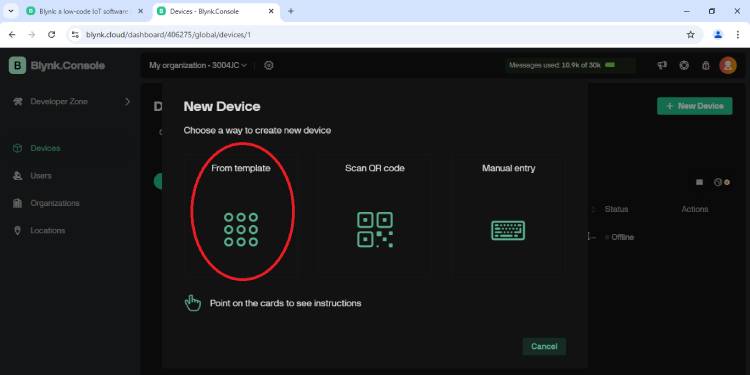Viewport: 750px width, 375px height.
Task: Switch to the Blynk low-code IoT tab
Action: click(x=85, y=11)
